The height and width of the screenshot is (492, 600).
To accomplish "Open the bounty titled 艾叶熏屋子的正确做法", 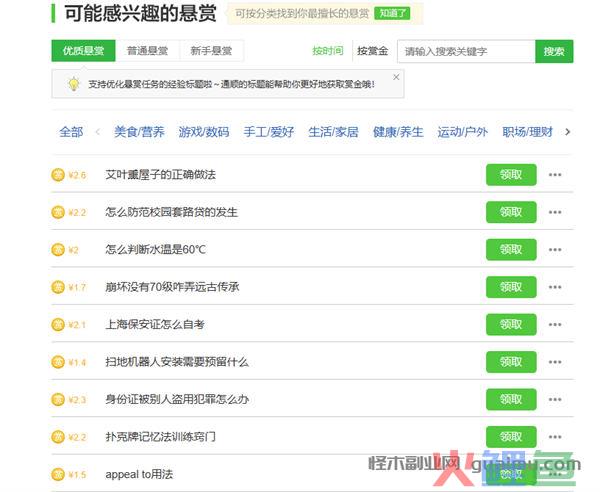I will (161, 175).
